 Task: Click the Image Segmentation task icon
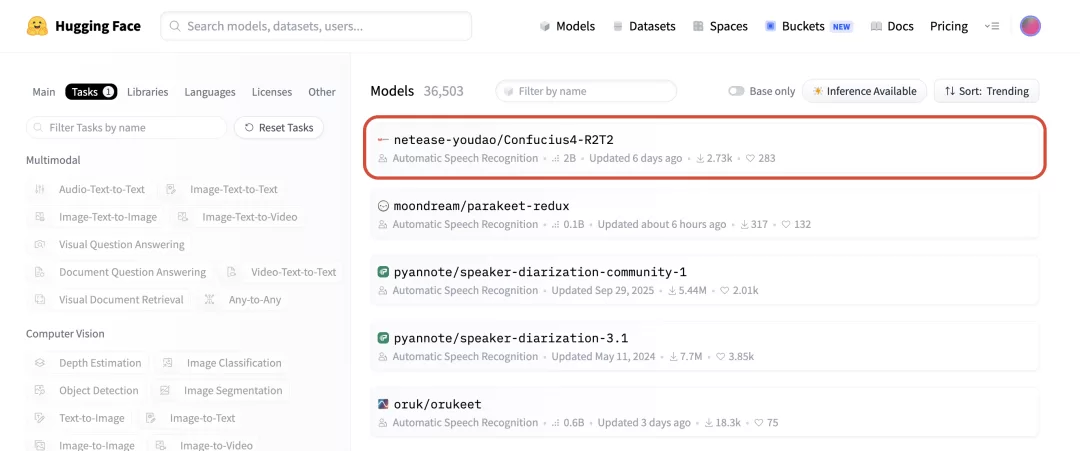165,390
